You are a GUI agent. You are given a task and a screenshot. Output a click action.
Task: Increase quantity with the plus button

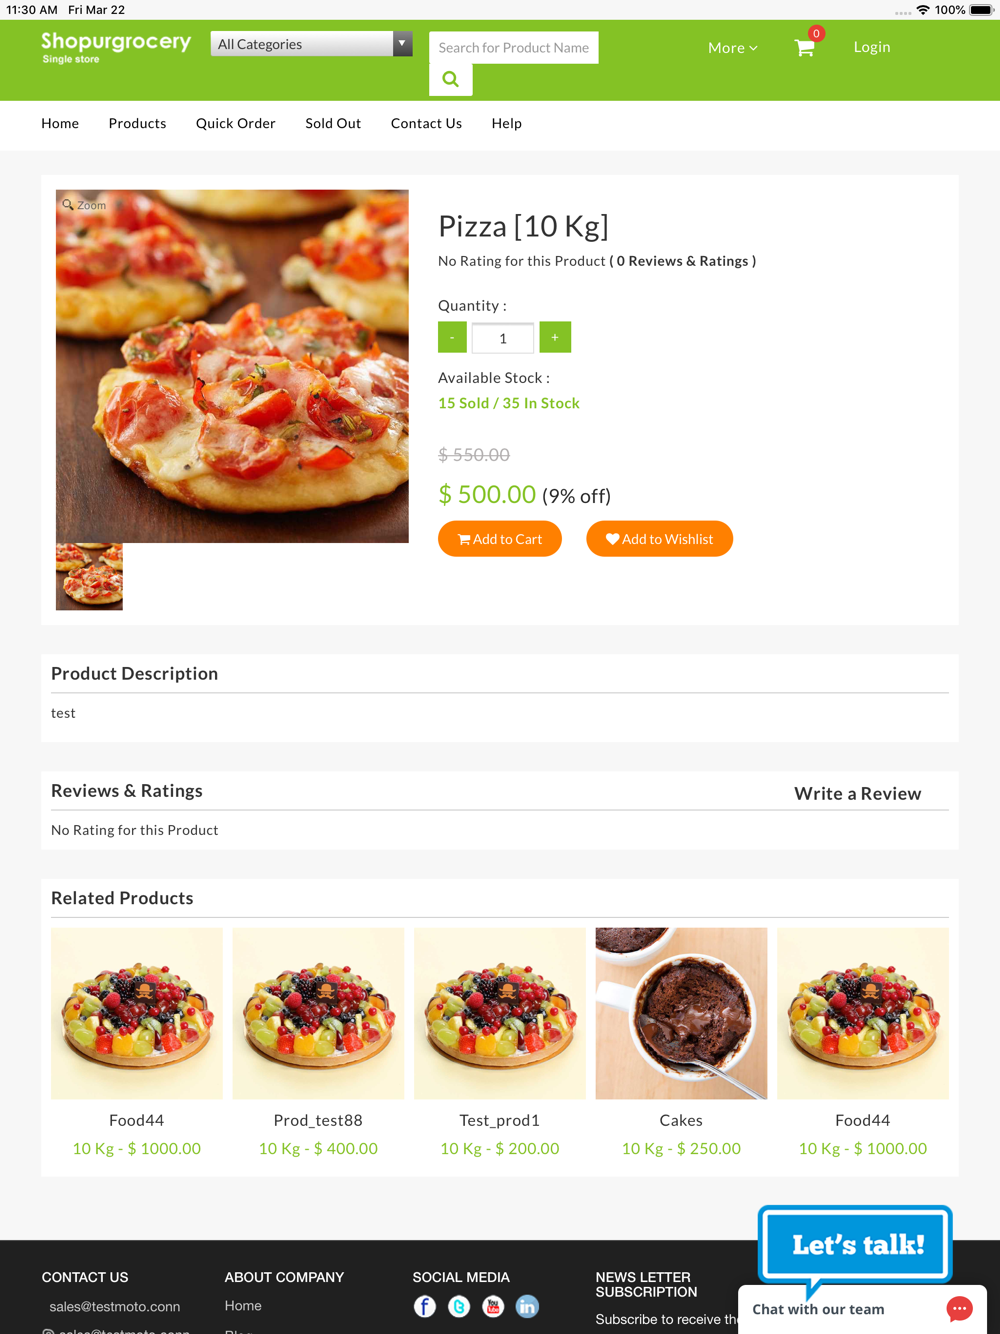(x=555, y=337)
